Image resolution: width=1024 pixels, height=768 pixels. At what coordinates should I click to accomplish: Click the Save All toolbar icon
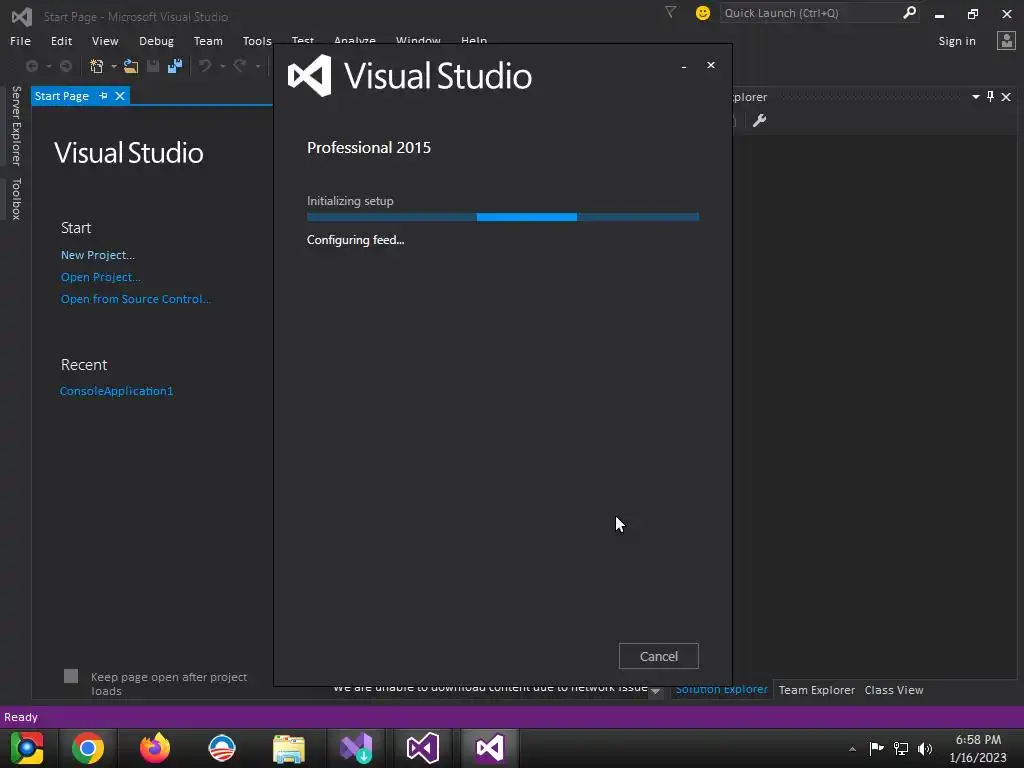tap(175, 66)
